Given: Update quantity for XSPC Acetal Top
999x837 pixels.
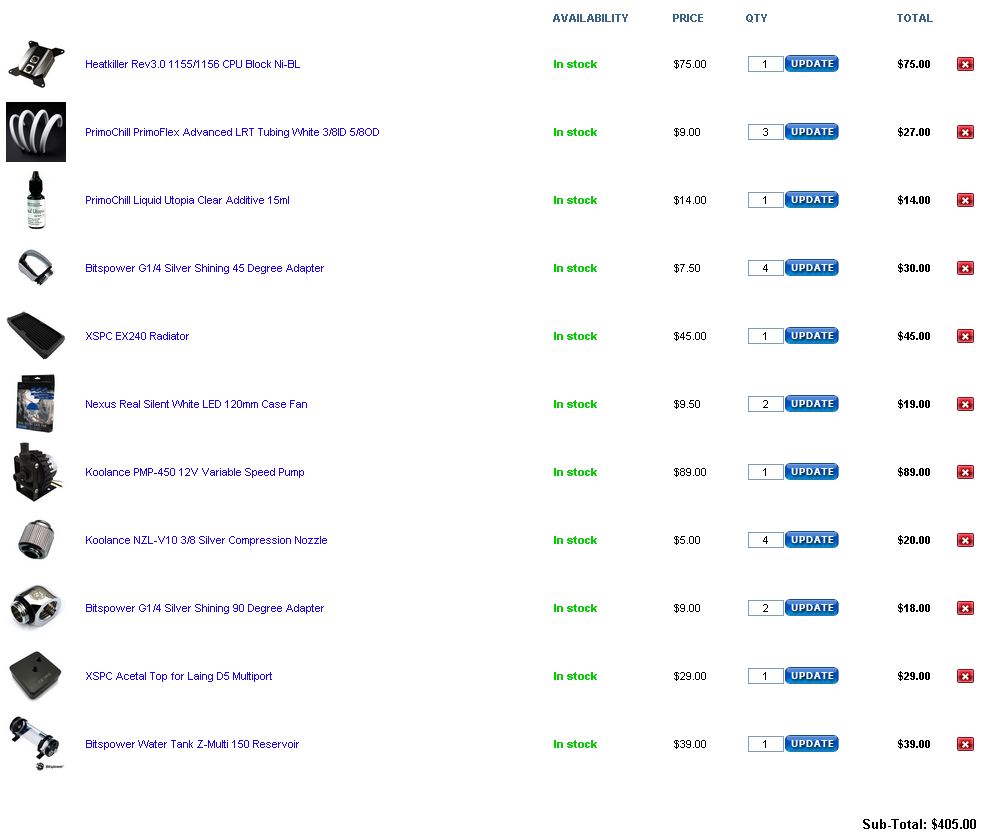Looking at the screenshot, I should [x=812, y=676].
